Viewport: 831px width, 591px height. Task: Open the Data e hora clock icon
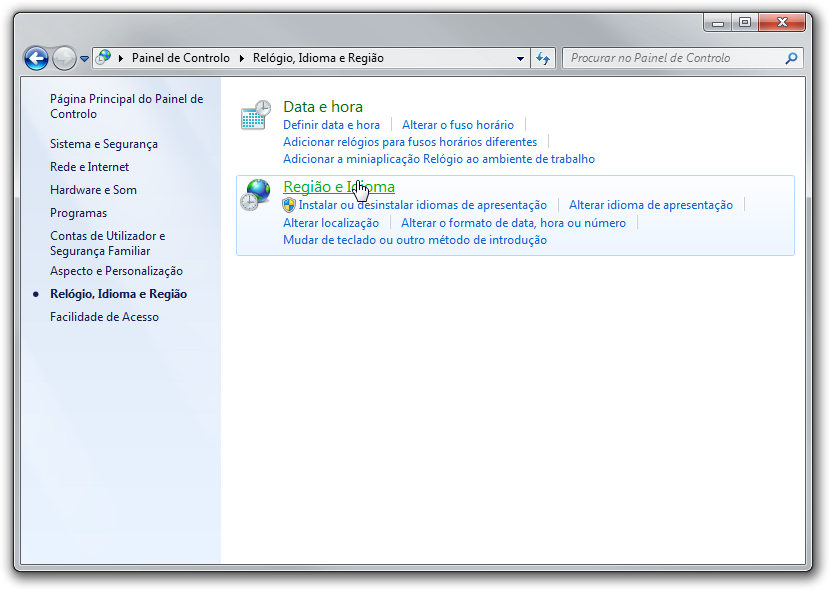pyautogui.click(x=256, y=115)
